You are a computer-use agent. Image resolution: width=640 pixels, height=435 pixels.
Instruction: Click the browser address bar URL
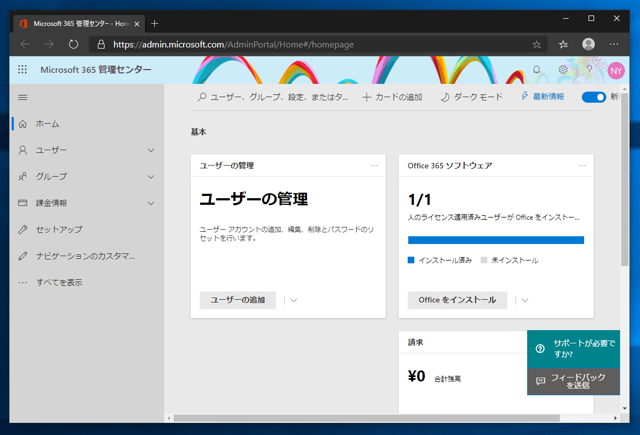(233, 44)
